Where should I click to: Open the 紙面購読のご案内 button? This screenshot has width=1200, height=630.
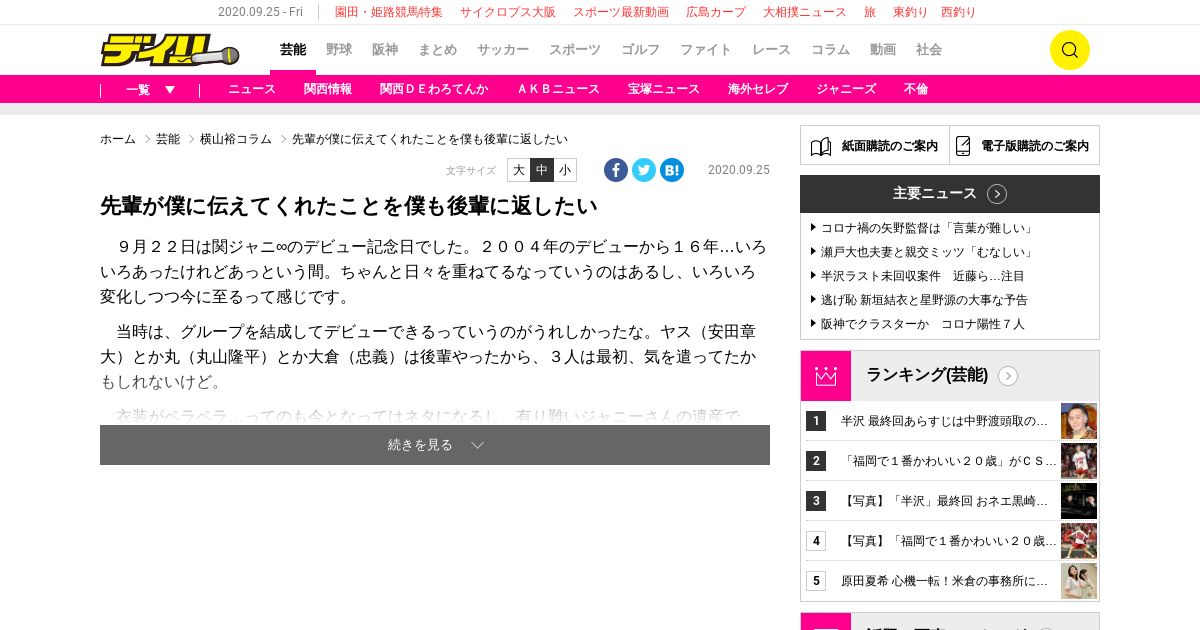[875, 145]
